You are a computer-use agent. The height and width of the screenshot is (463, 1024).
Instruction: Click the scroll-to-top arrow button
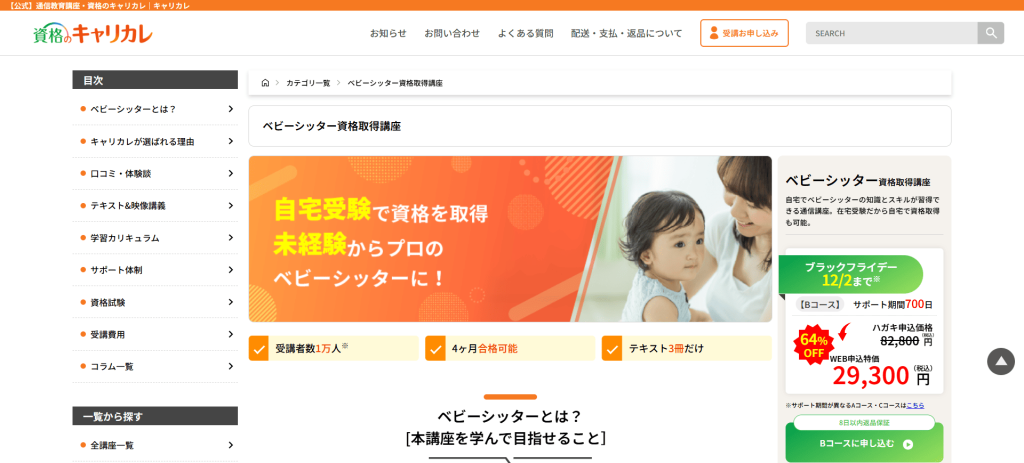click(1000, 361)
